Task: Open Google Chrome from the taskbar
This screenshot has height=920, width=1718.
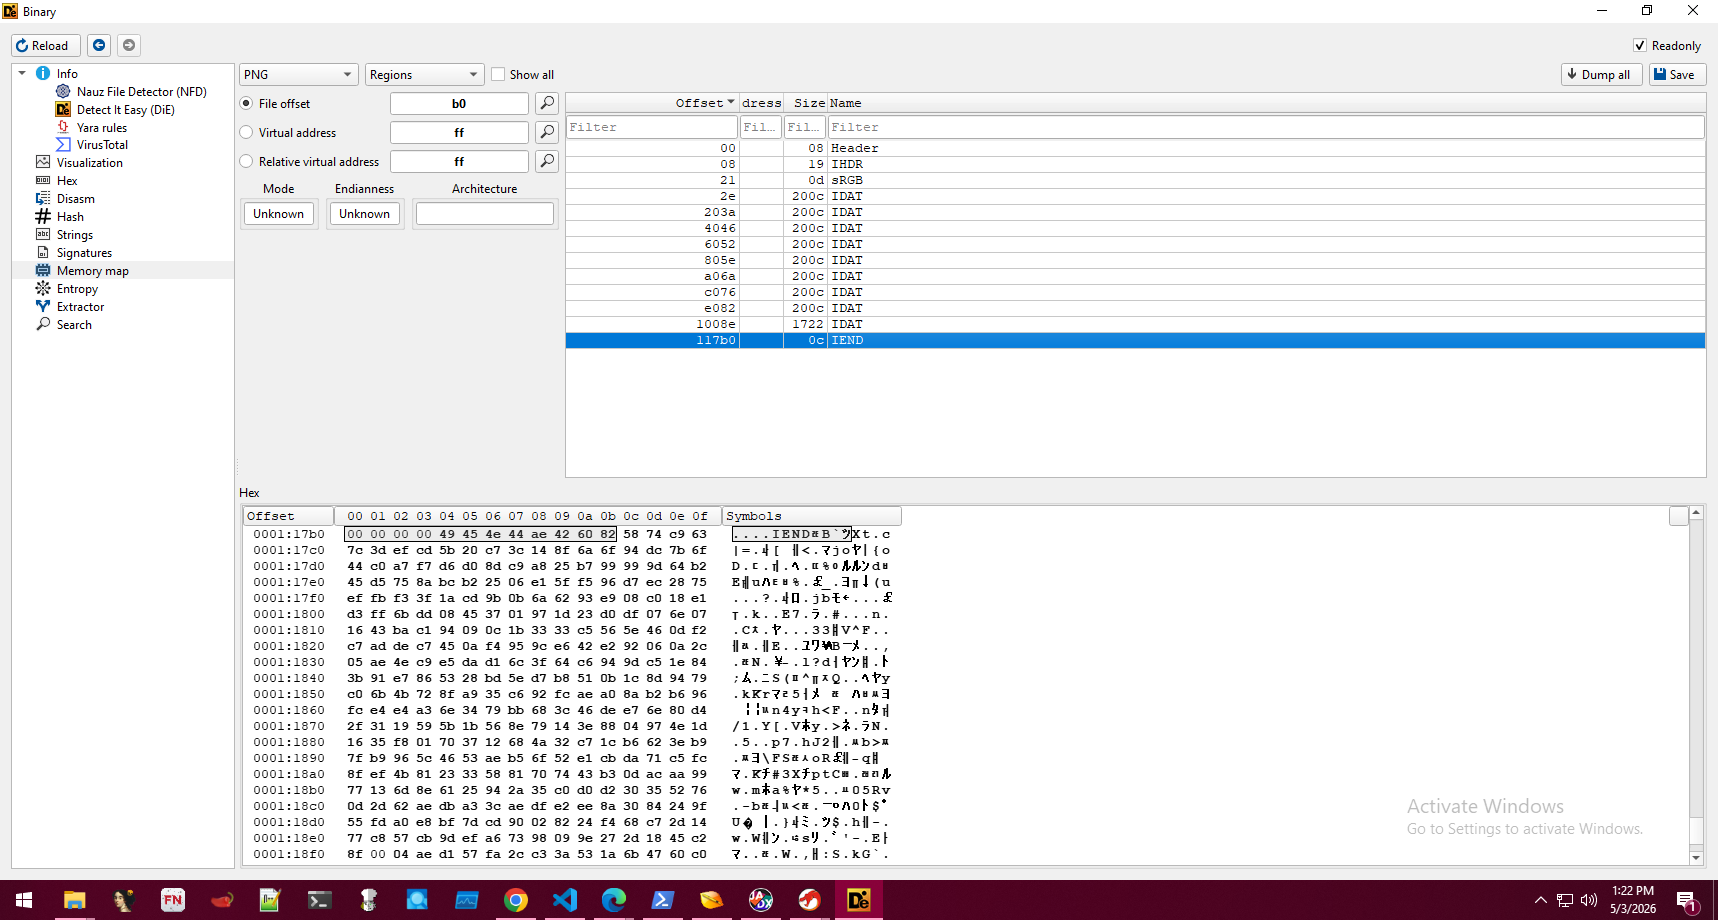Action: 516,900
